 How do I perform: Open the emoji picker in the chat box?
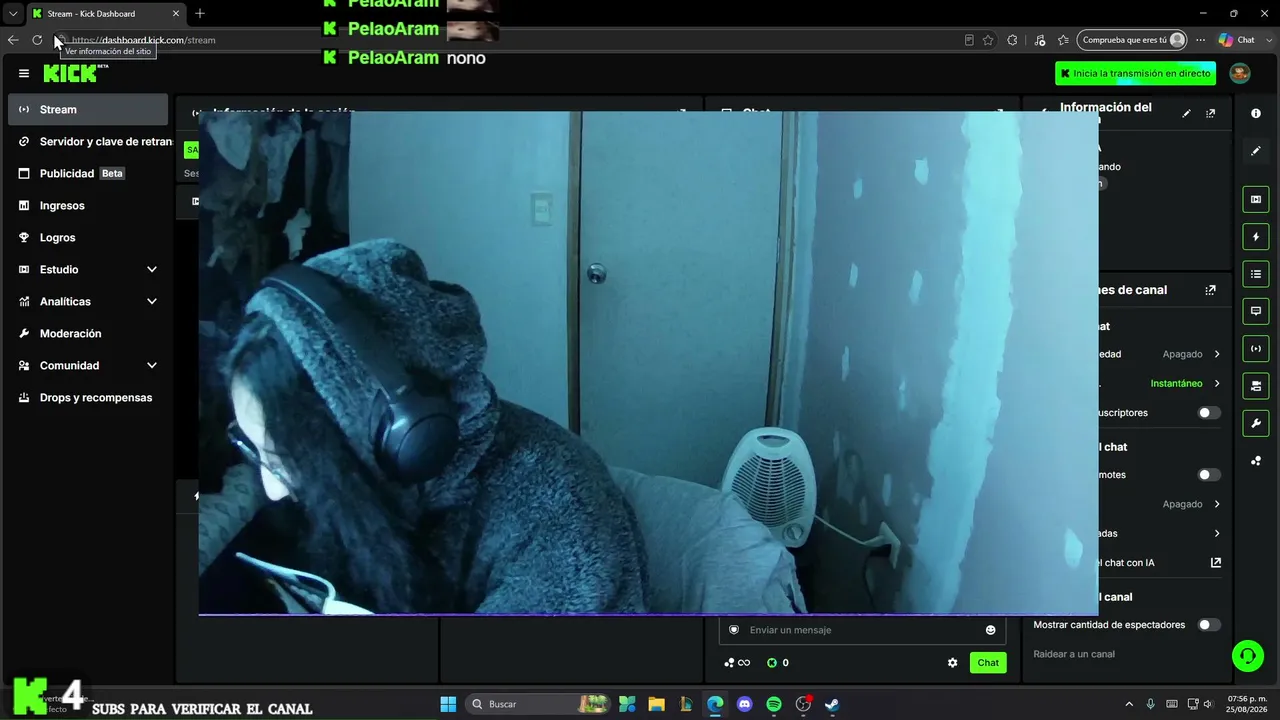pos(991,630)
